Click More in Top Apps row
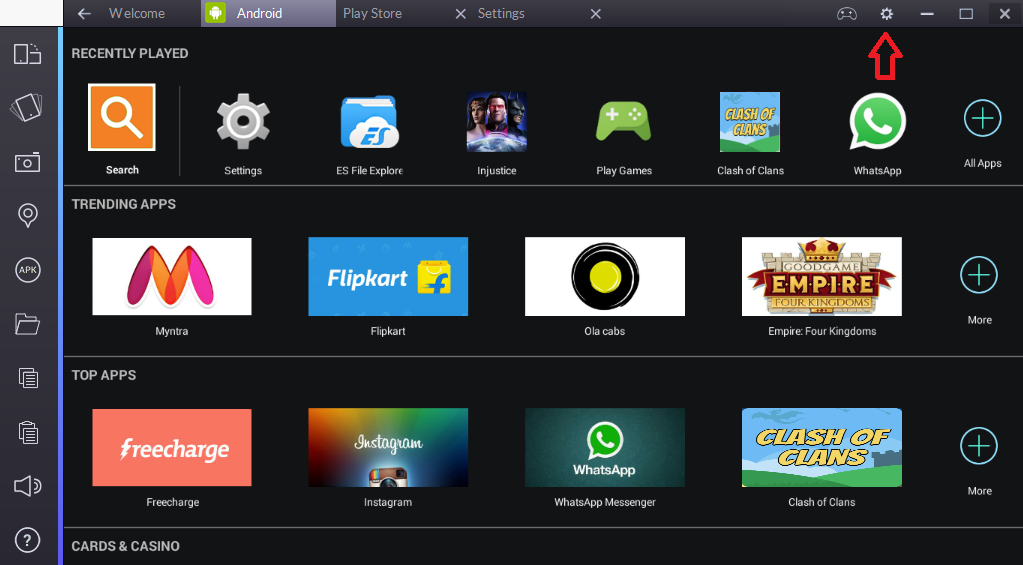1023x565 pixels. coord(979,446)
